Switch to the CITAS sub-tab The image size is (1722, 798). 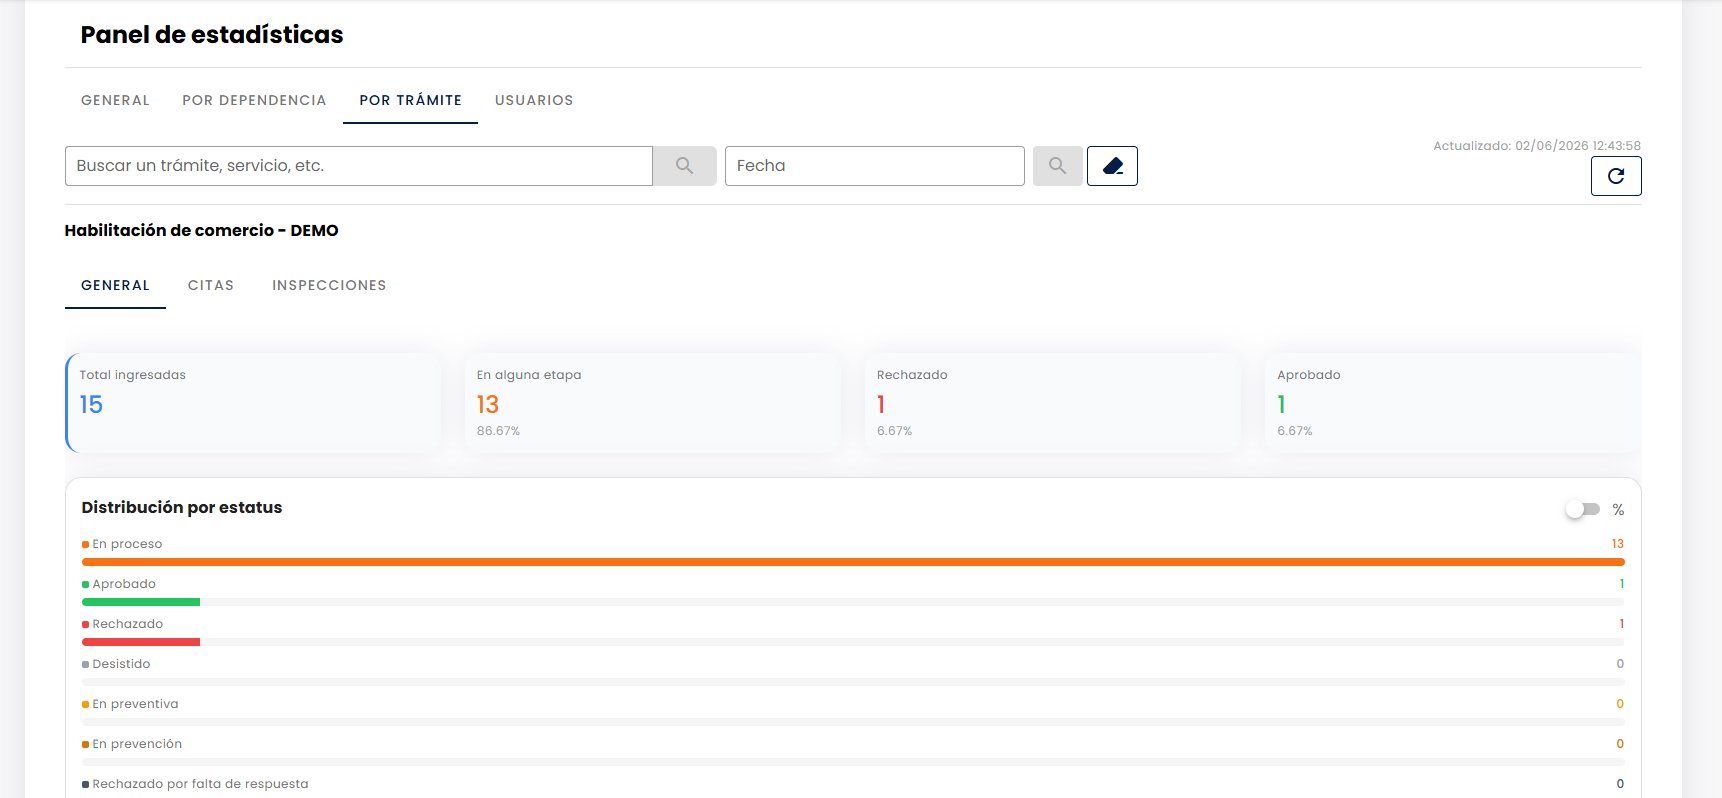[211, 285]
